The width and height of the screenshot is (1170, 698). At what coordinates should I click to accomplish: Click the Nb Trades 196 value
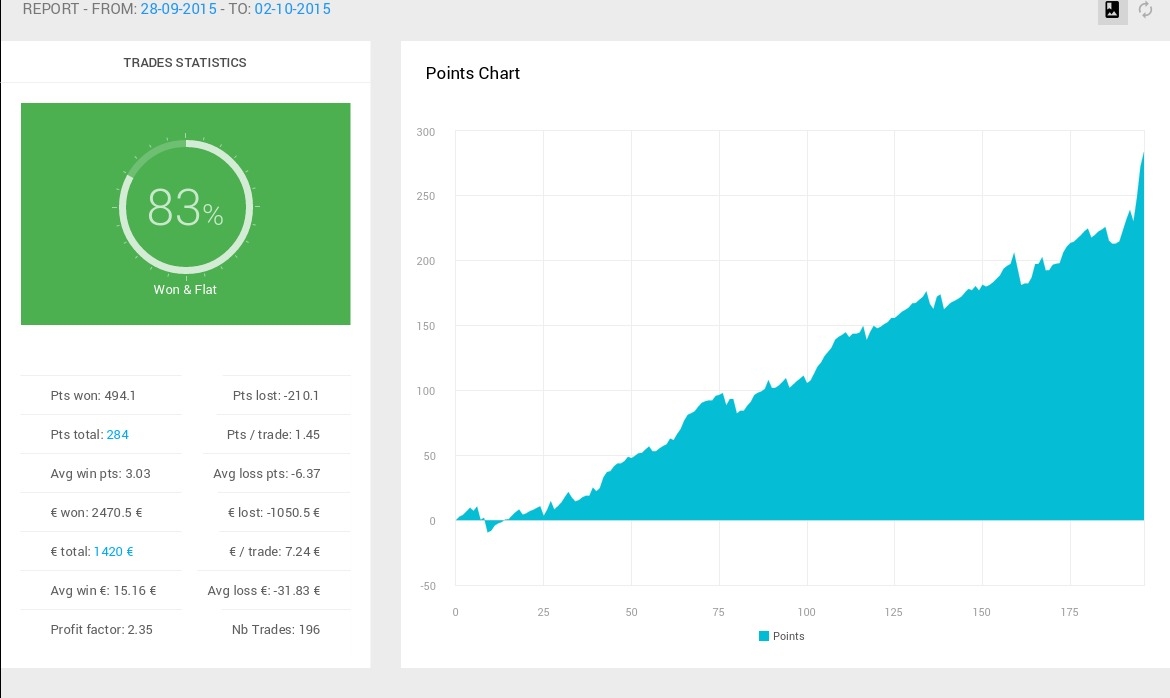tap(275, 630)
